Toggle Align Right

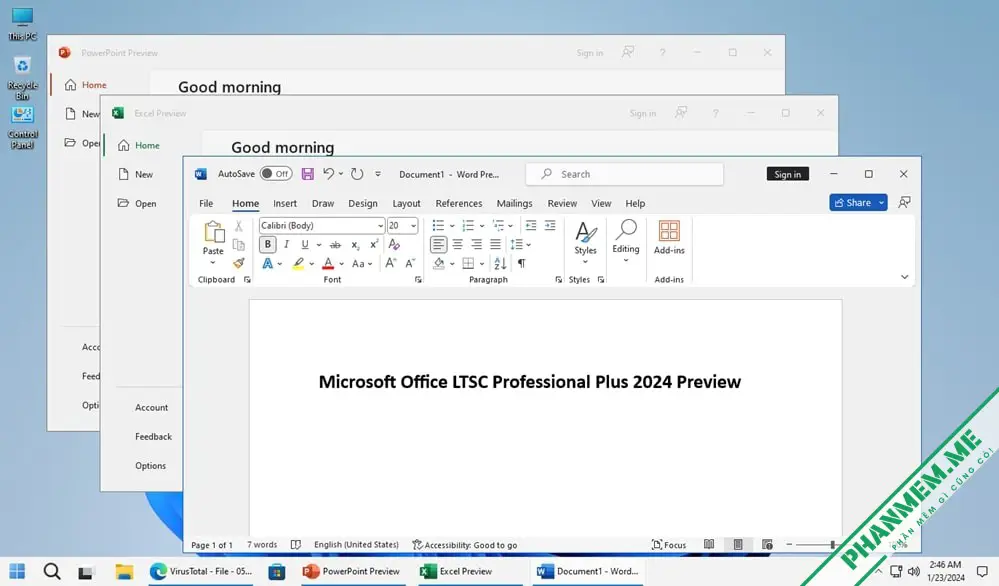tap(477, 245)
